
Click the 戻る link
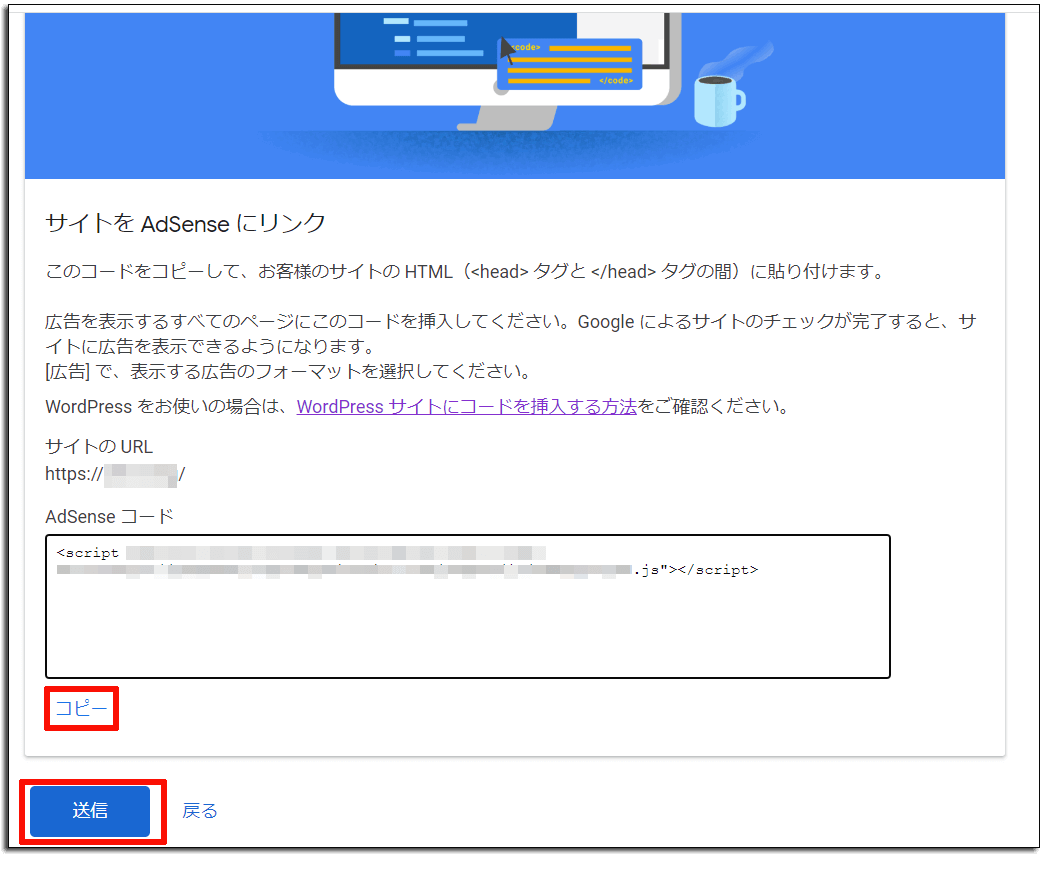200,811
